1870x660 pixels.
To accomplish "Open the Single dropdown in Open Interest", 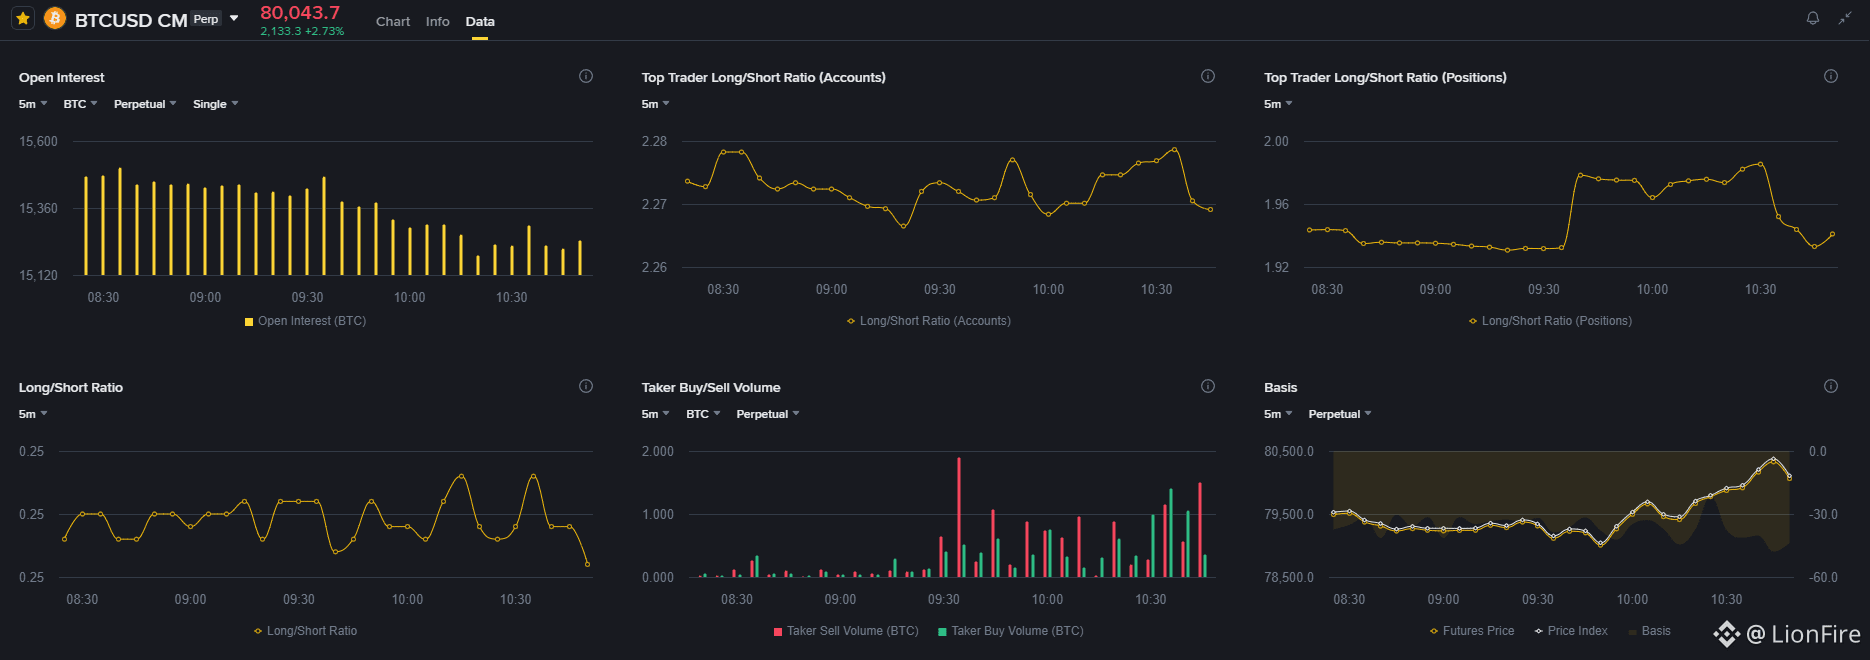I will point(216,104).
